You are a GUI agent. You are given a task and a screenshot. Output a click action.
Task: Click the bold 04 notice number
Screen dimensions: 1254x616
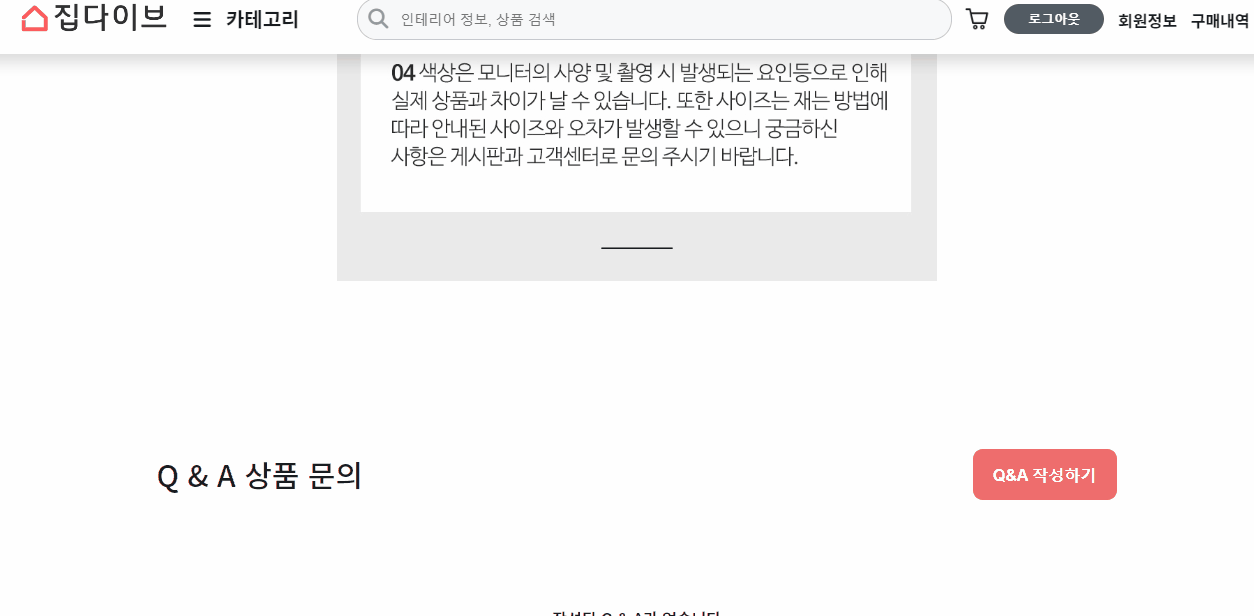[403, 72]
